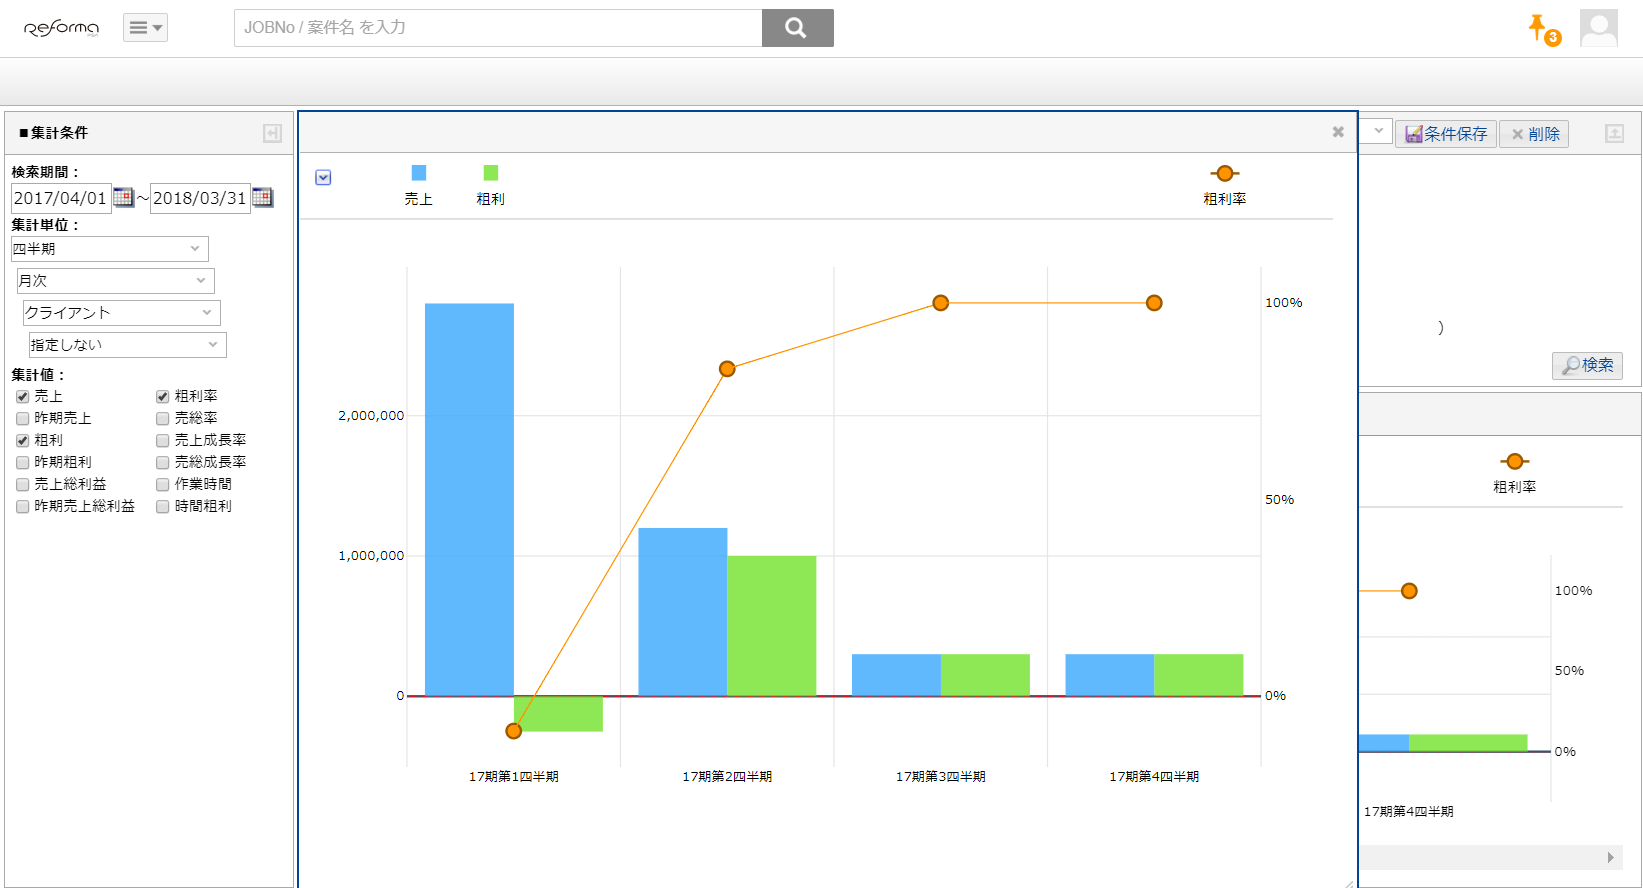This screenshot has width=1643, height=888.
Task: Close the chart popup window
Action: [x=1338, y=132]
